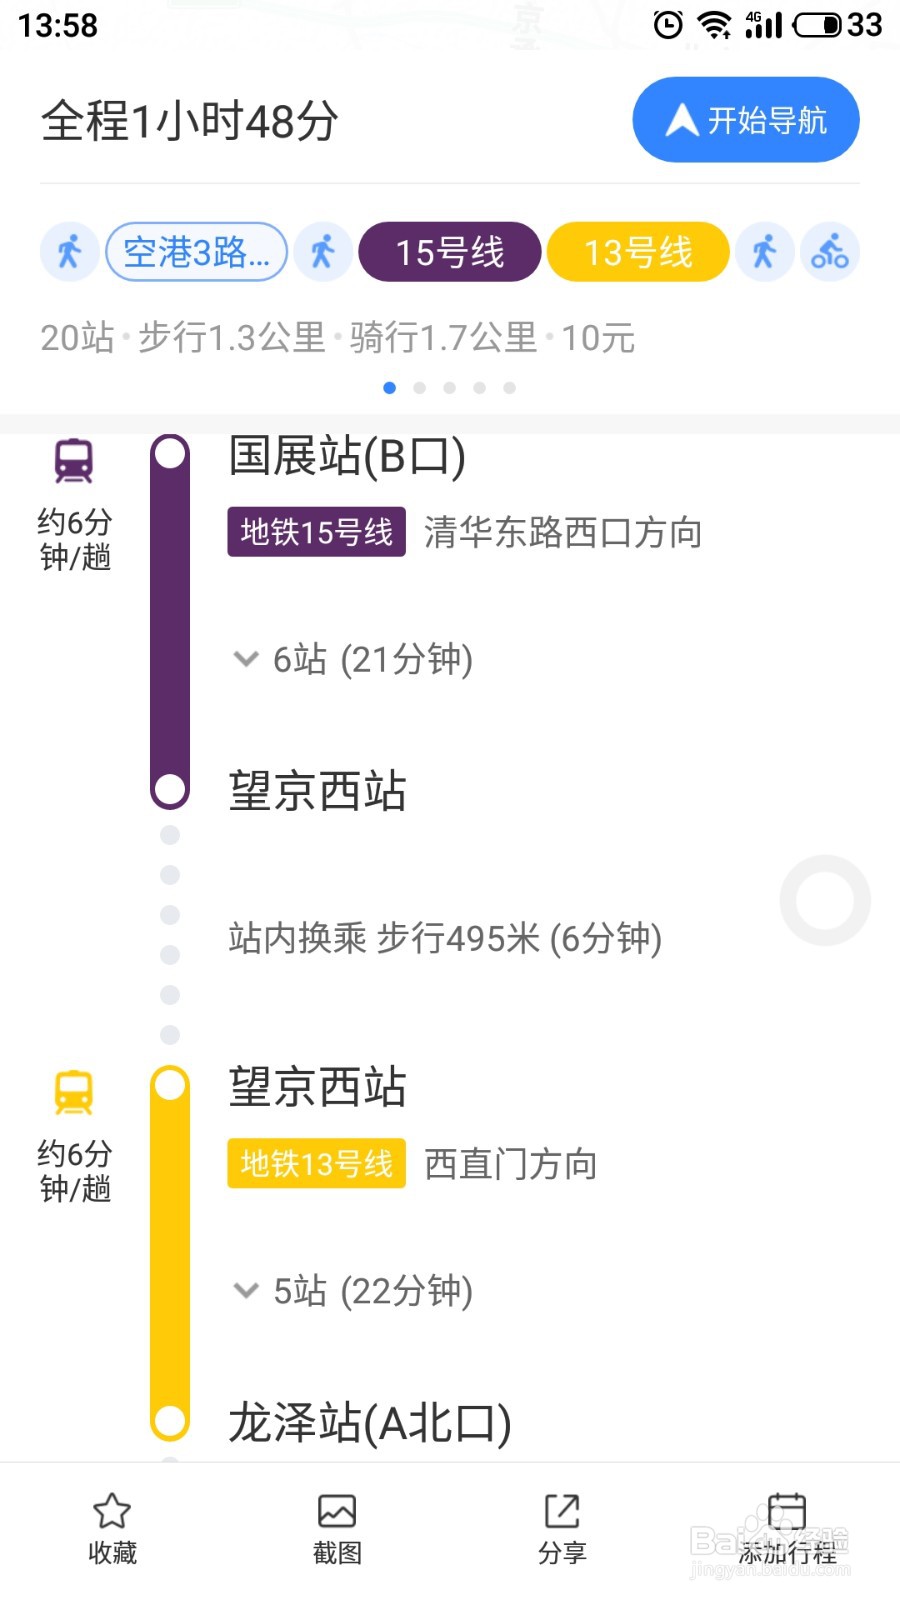
Task: Tap the yellow subway train icon
Action: point(74,1093)
